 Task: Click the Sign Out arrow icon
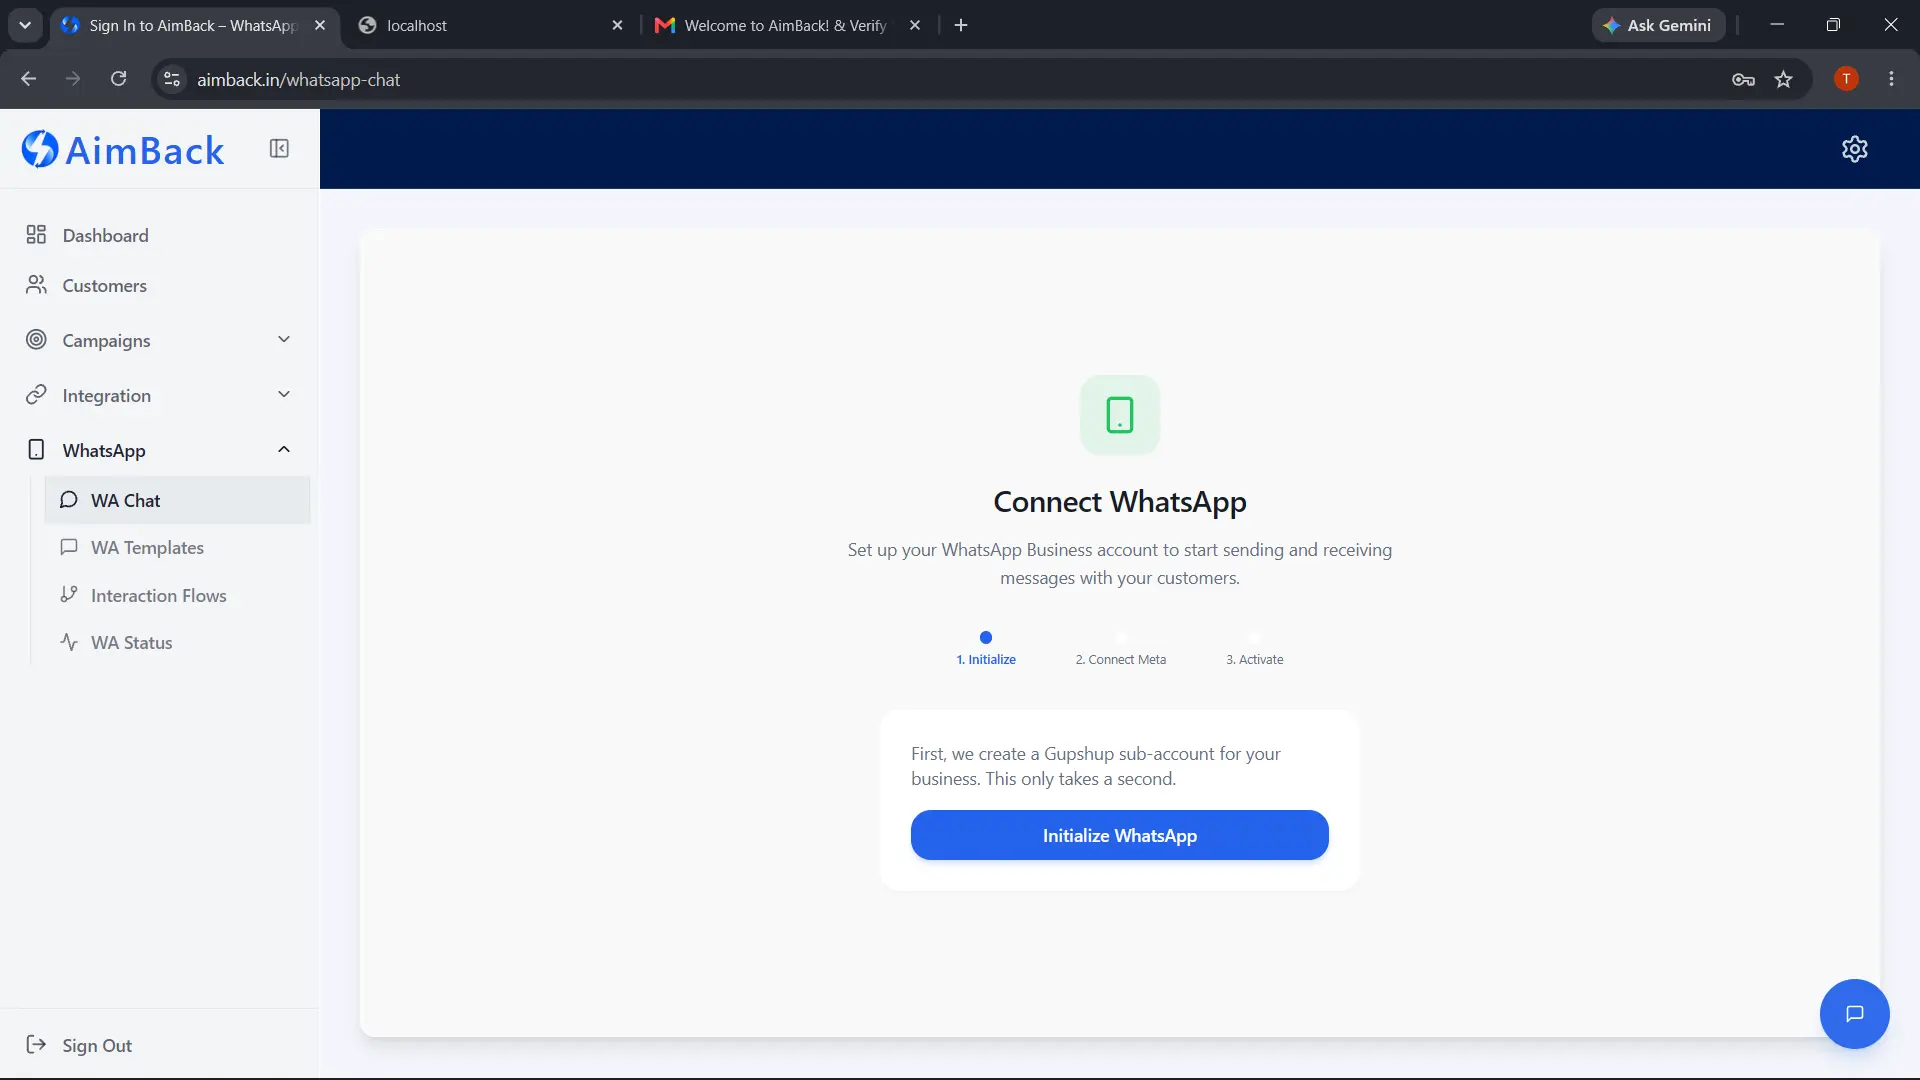(x=36, y=1045)
